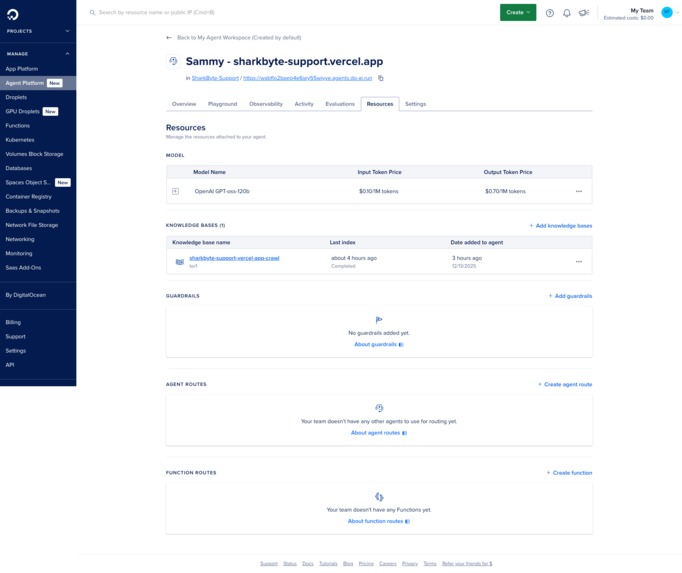Screen dimensions: 682x573
Task: Open the Pricing footer link
Action: pos(366,563)
